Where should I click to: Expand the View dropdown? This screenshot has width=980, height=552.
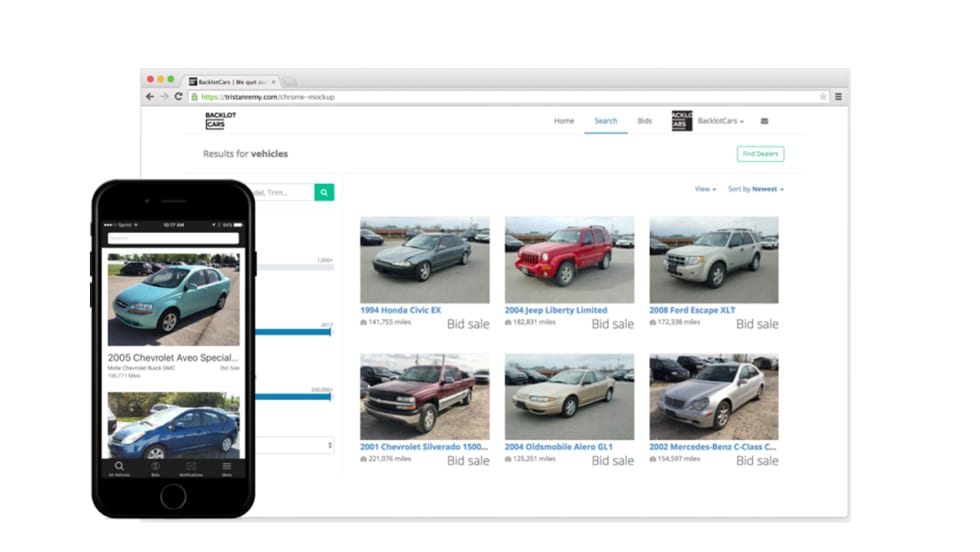[x=705, y=189]
